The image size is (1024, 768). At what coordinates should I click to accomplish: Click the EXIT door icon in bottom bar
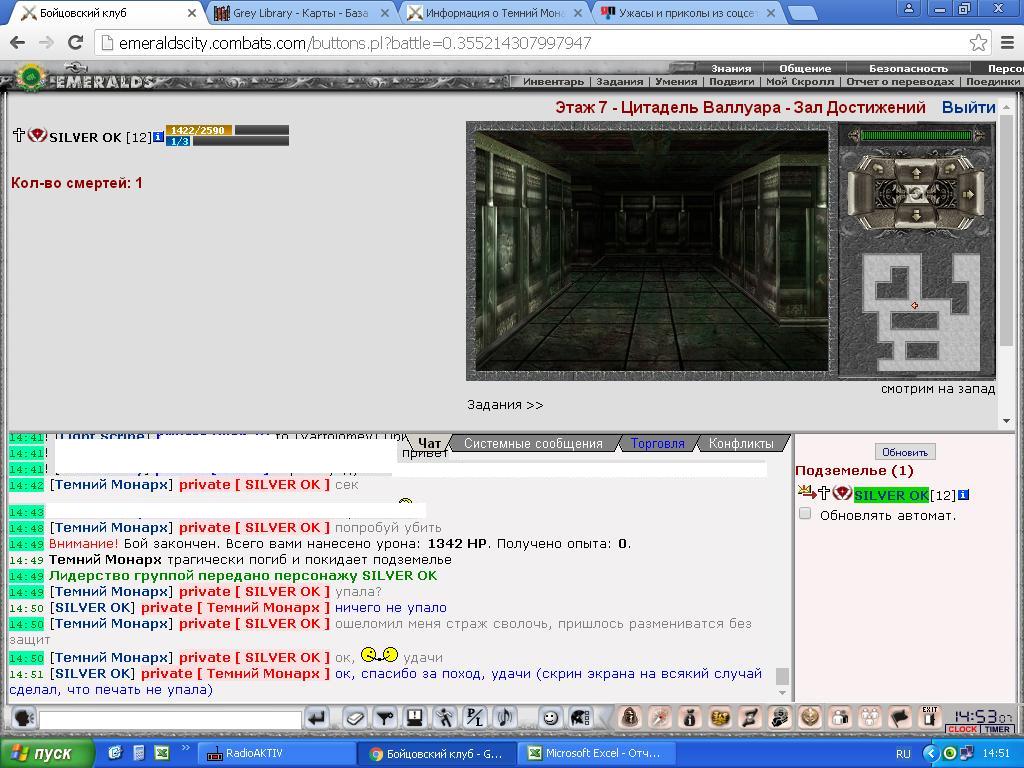pos(930,717)
